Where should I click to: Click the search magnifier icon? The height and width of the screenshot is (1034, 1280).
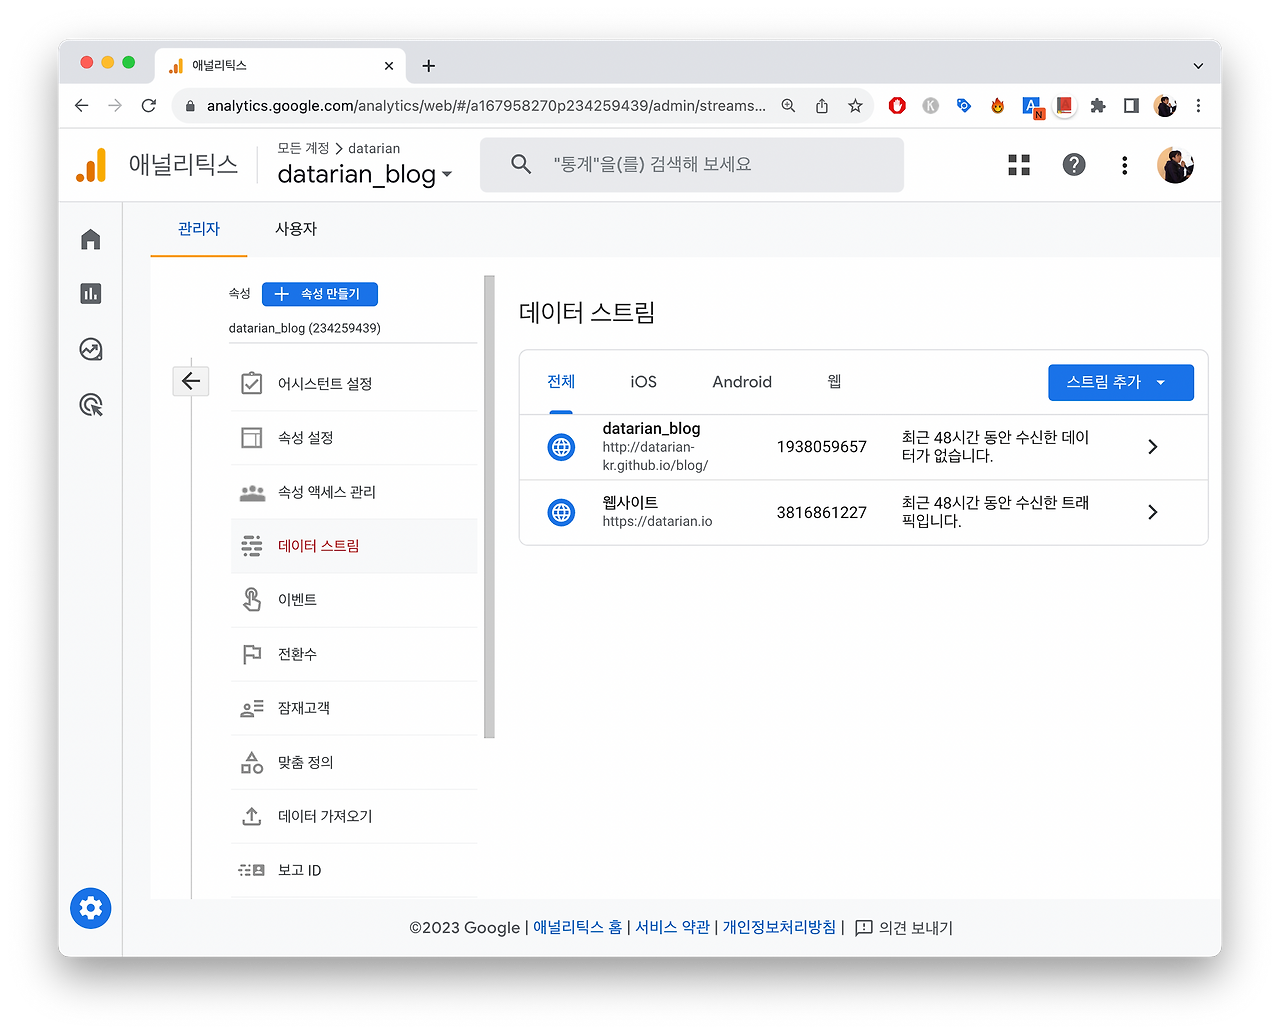coord(521,164)
